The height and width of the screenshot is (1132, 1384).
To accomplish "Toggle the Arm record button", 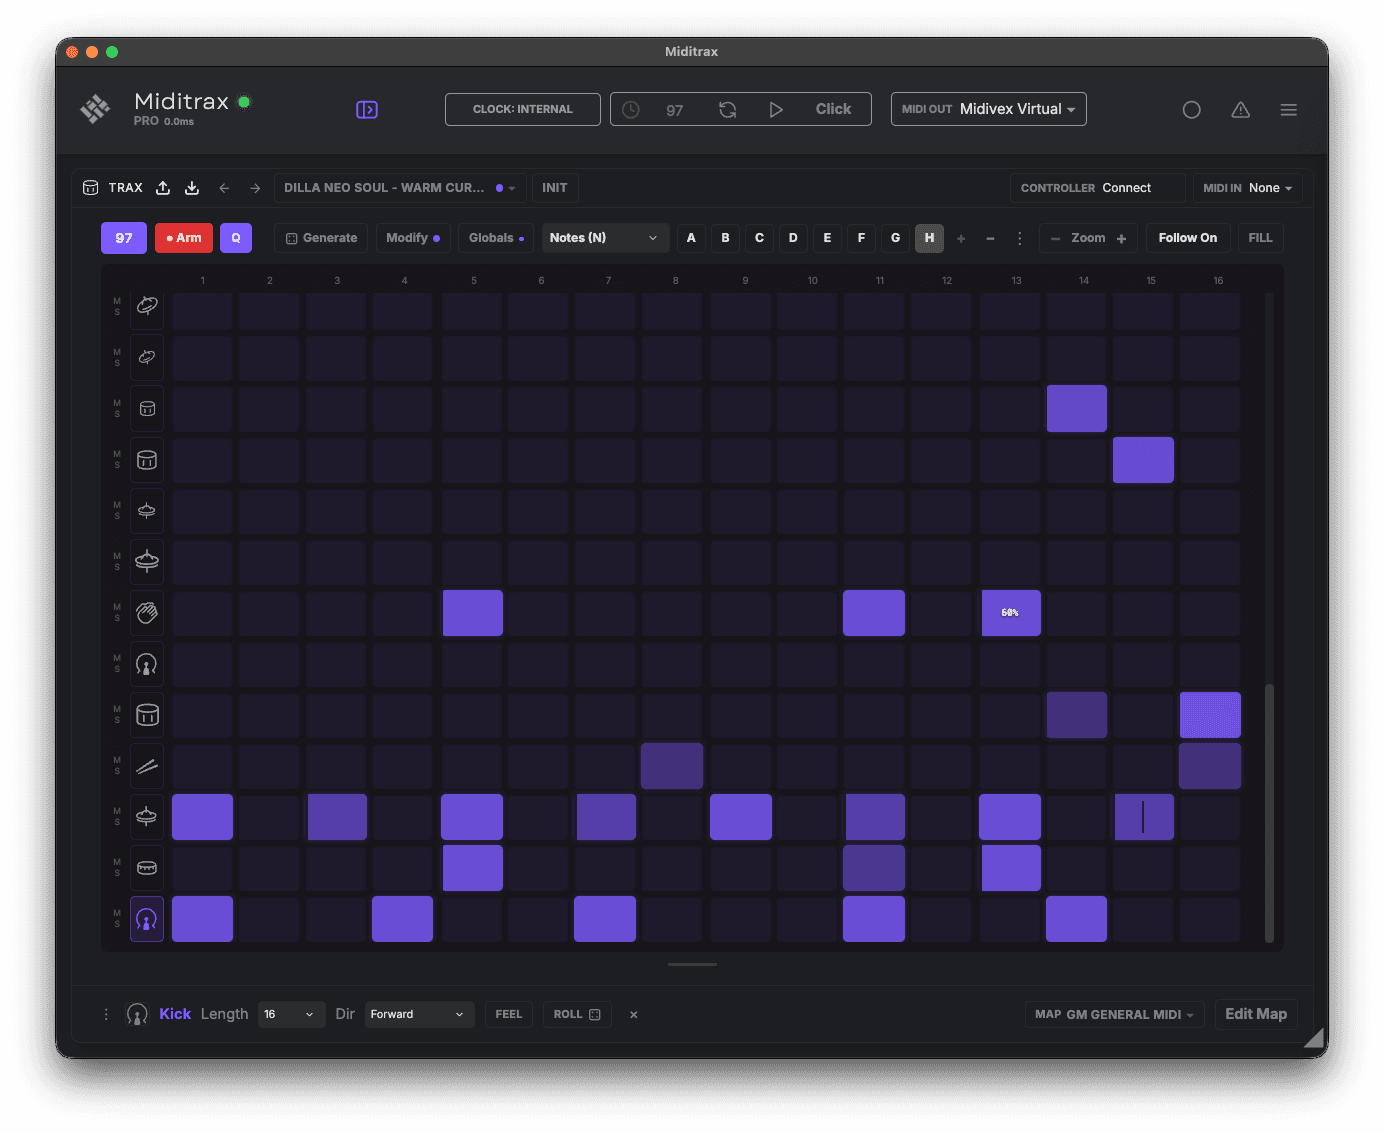I will 184,238.
